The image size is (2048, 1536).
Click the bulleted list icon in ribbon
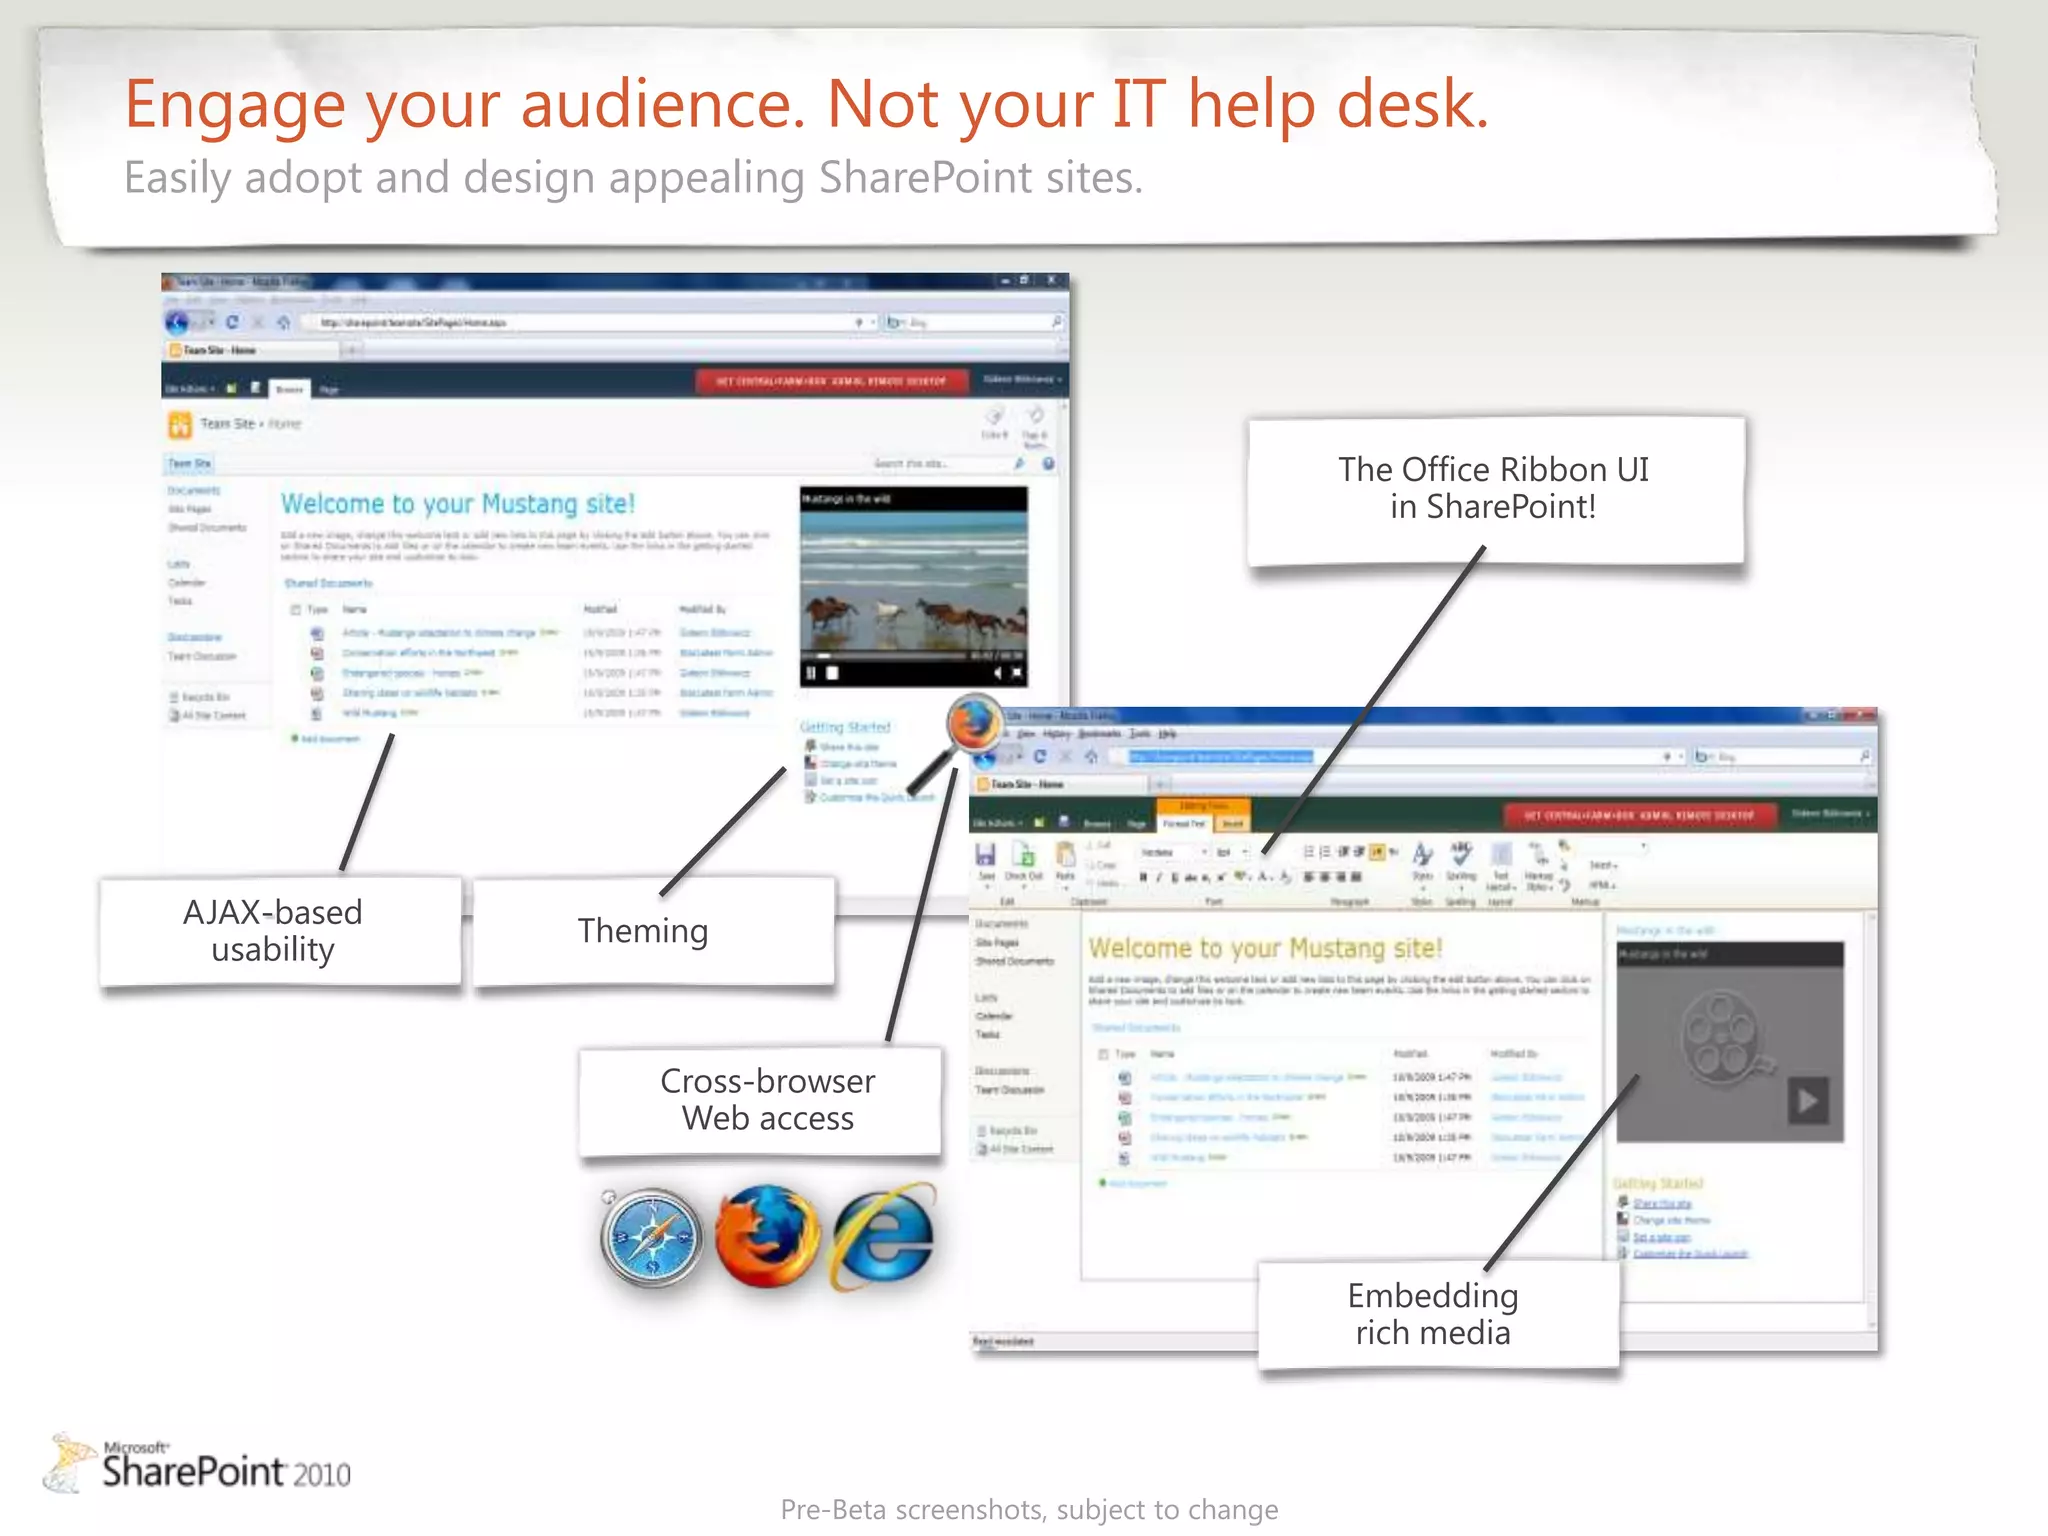pyautogui.click(x=1308, y=852)
